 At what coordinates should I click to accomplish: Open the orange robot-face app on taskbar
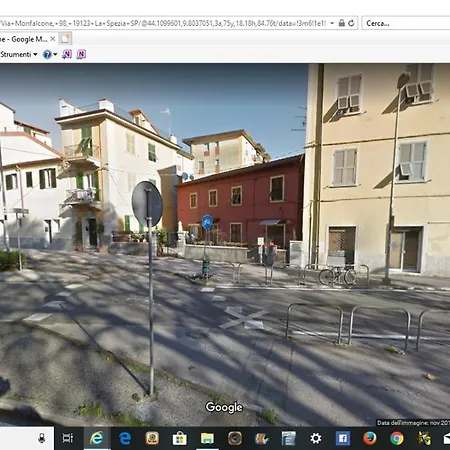tap(152, 438)
